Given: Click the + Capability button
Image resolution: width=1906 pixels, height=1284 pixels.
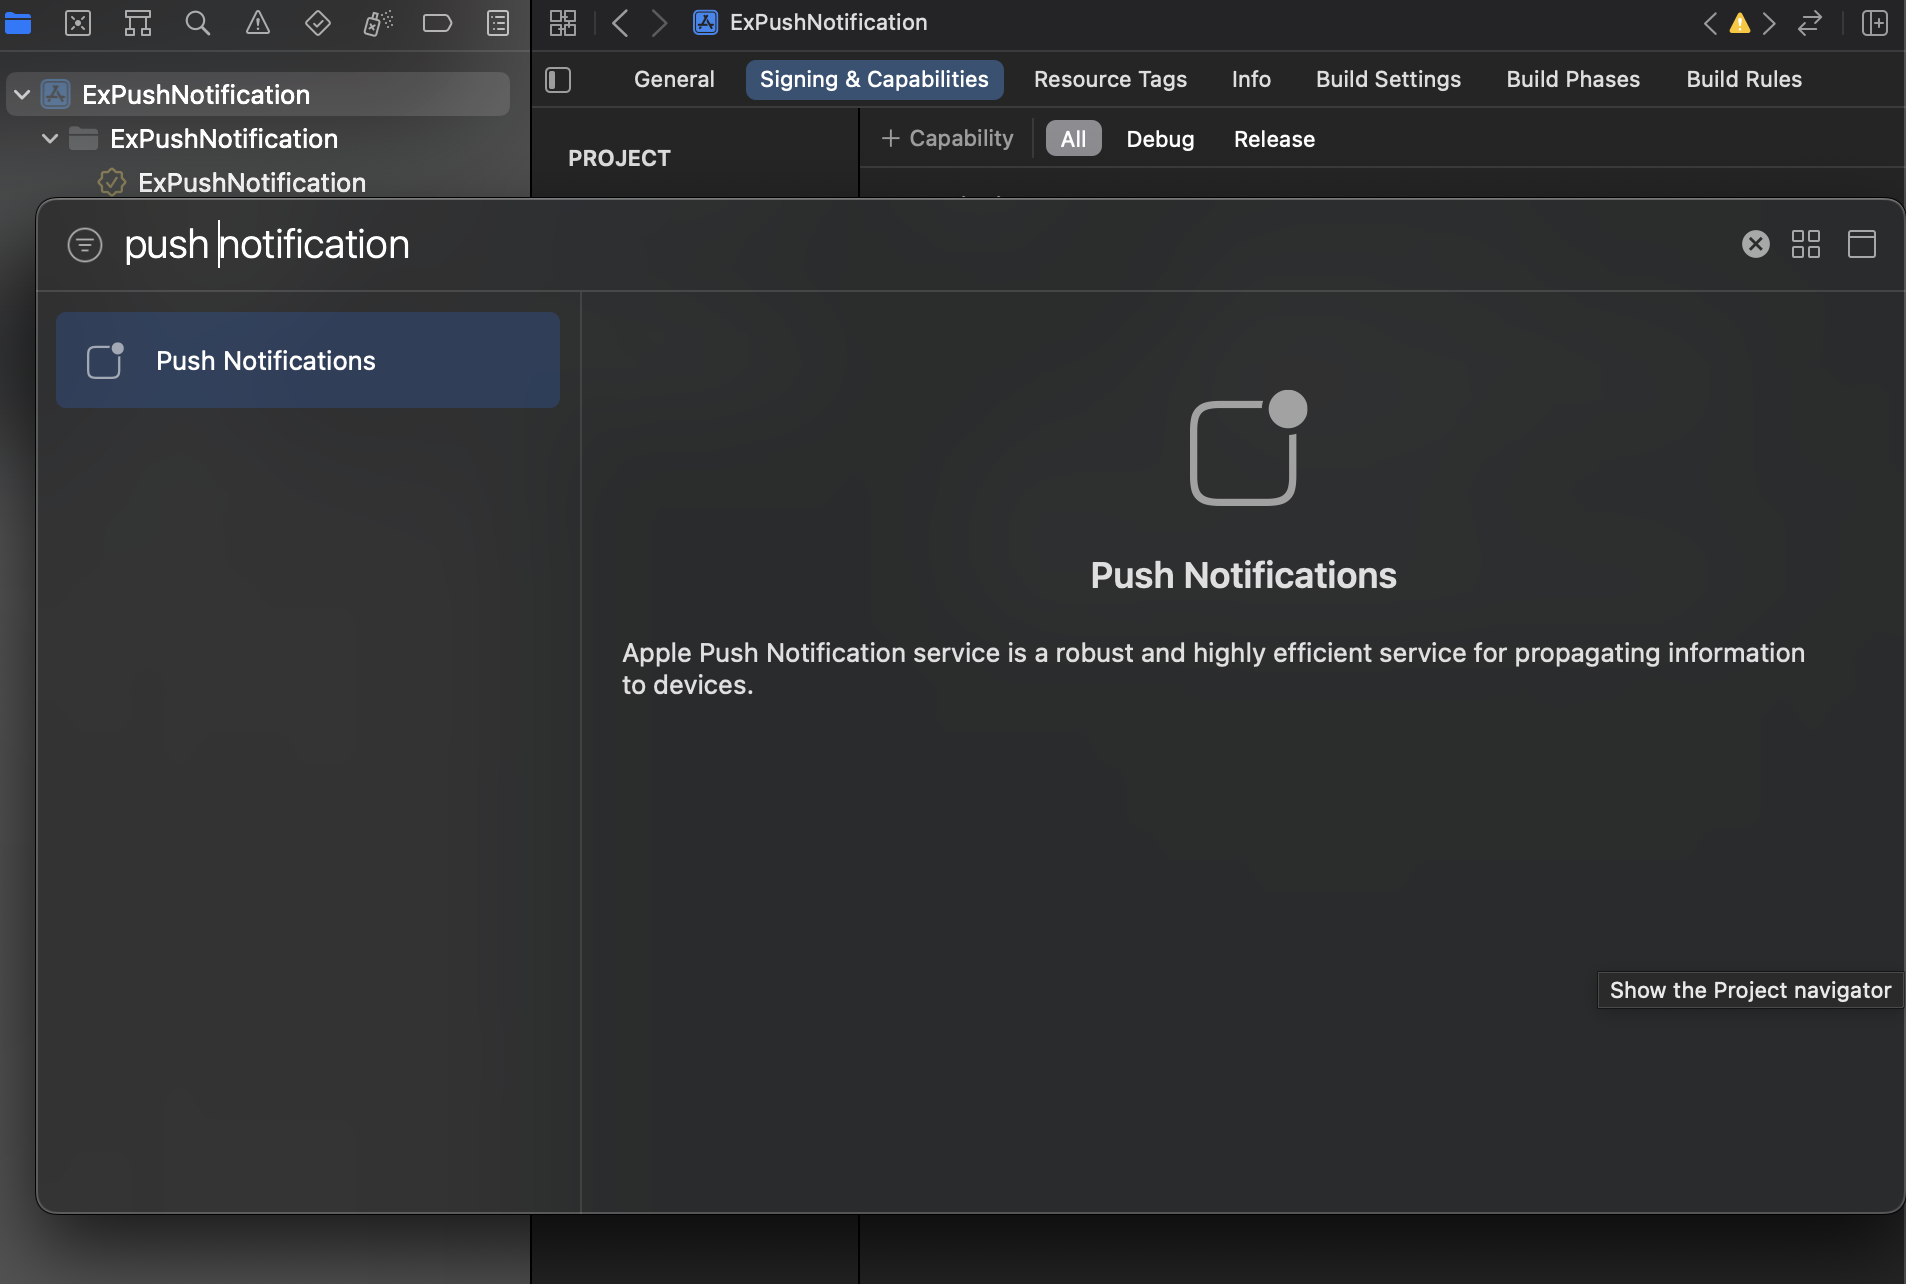Looking at the screenshot, I should click(x=947, y=138).
